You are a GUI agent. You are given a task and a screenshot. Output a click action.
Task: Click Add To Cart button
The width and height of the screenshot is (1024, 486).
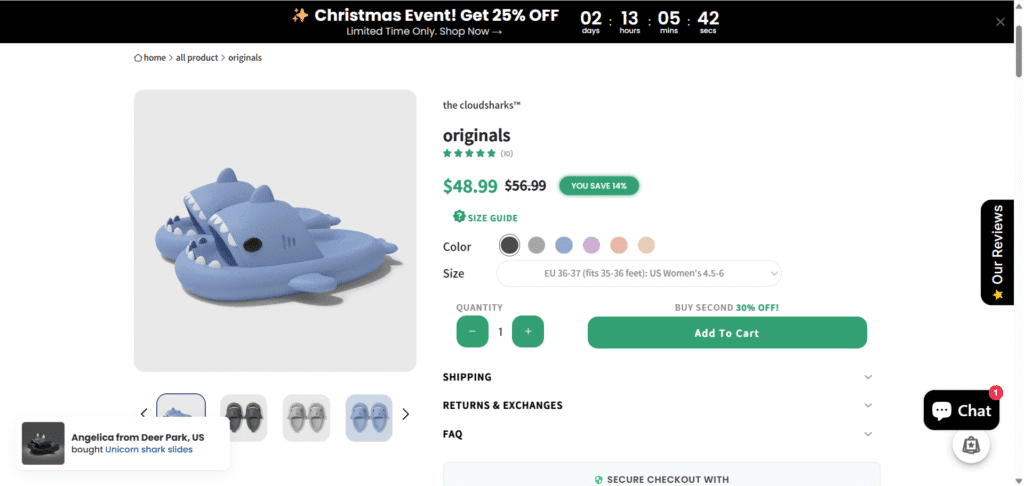pyautogui.click(x=727, y=333)
